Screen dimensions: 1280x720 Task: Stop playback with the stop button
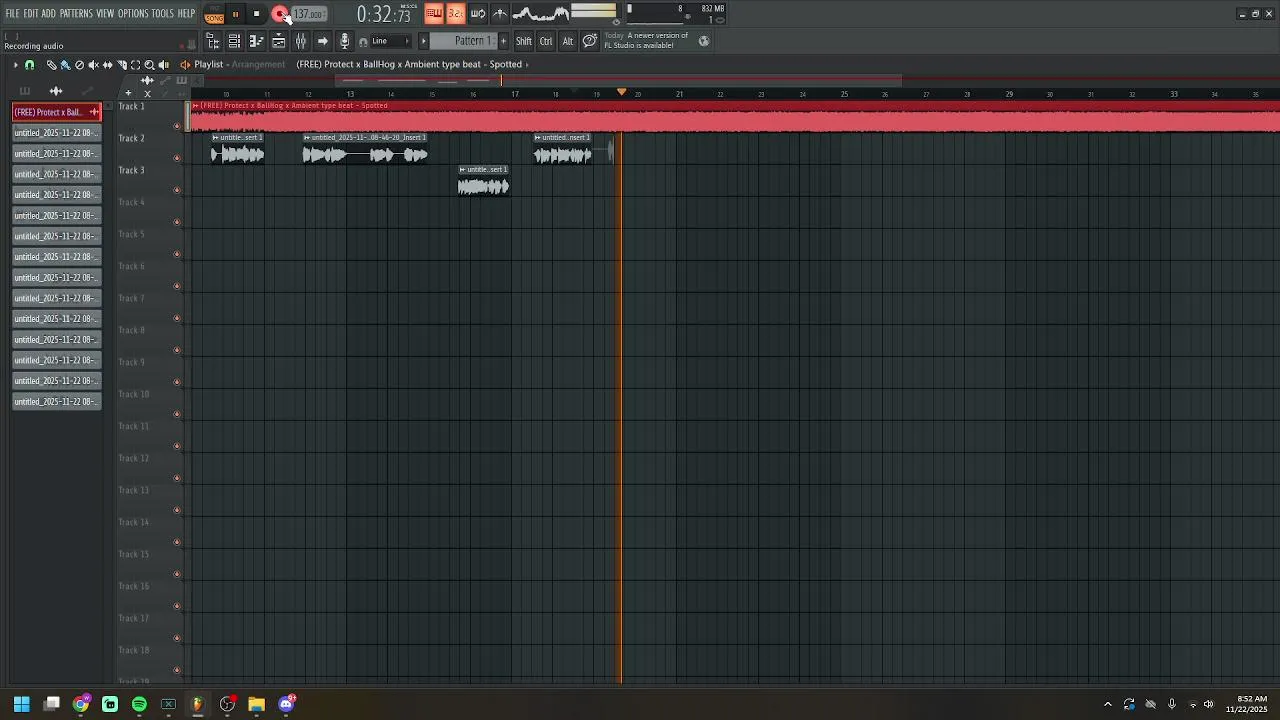(x=257, y=14)
